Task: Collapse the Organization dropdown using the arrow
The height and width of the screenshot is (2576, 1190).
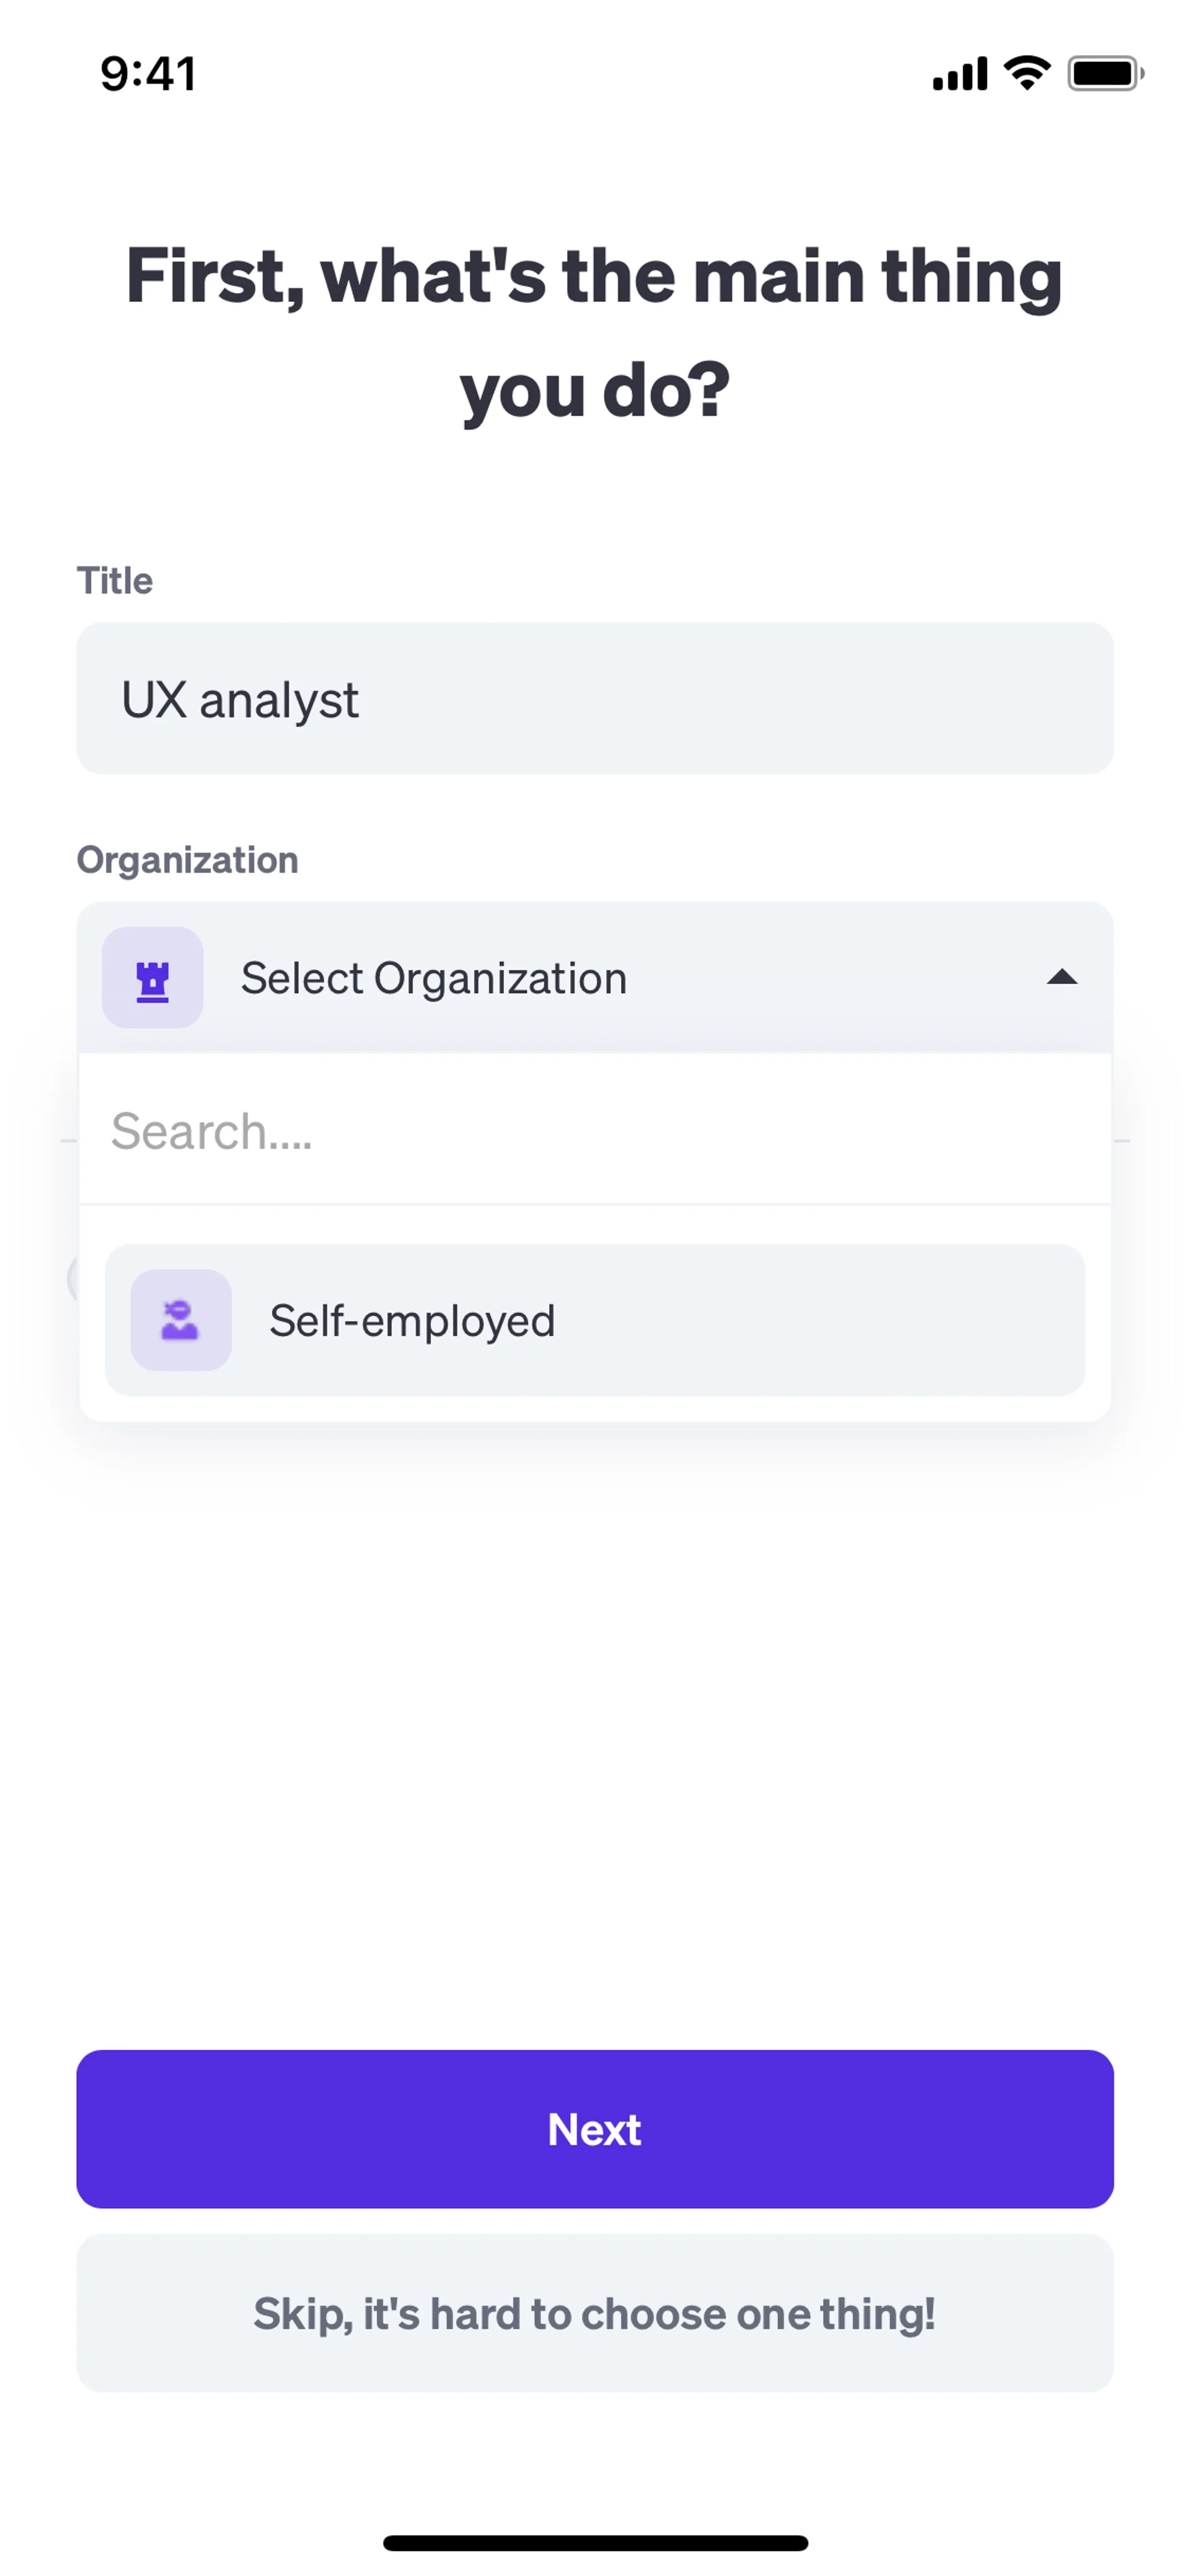Action: (1061, 978)
